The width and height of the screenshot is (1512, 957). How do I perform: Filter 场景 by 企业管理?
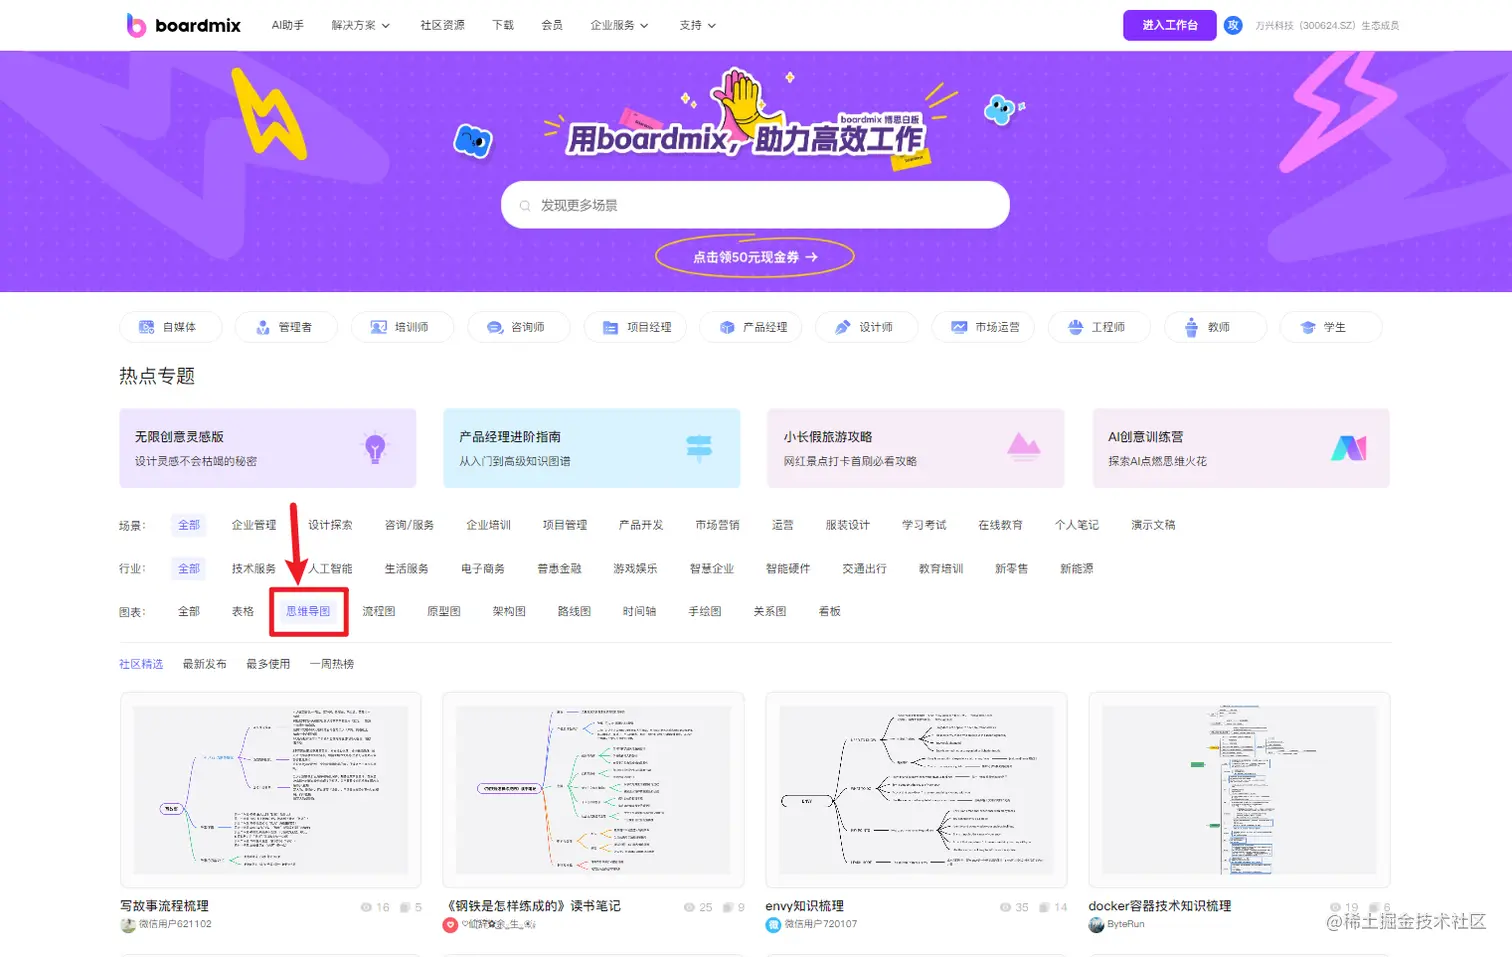coord(254,525)
